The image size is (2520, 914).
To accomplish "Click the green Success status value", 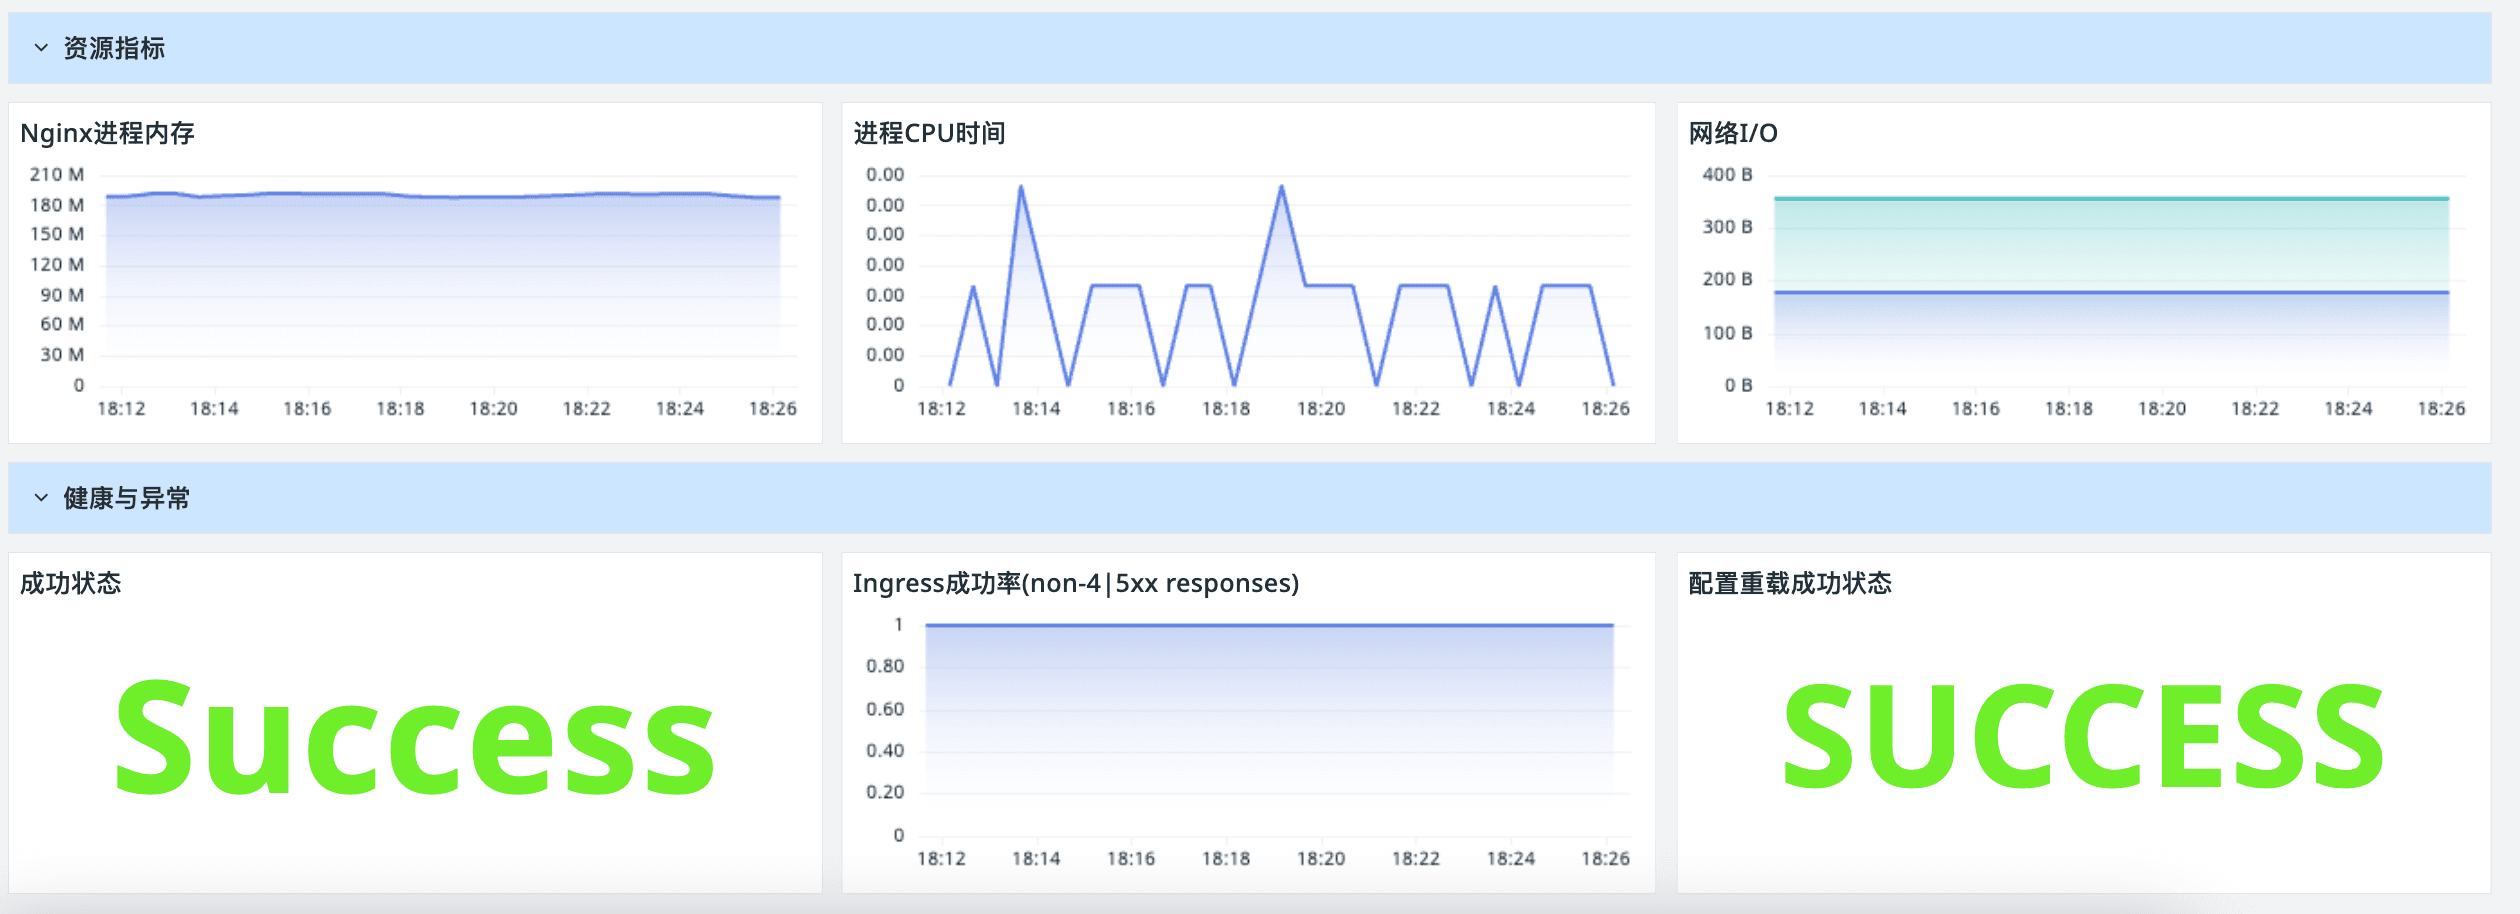I will tap(415, 738).
